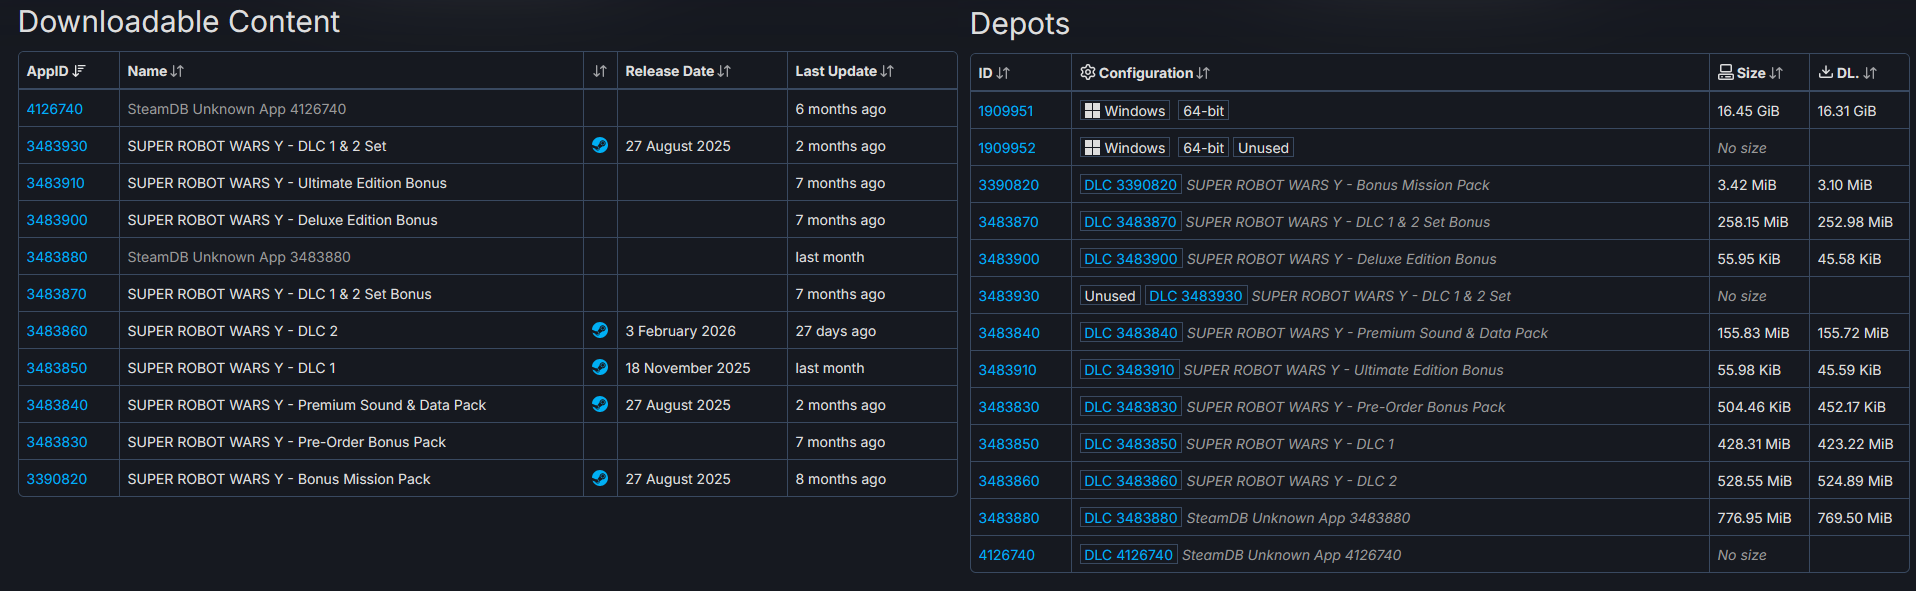
Task: Click '776.95 MiB' size value
Action: (x=1754, y=518)
